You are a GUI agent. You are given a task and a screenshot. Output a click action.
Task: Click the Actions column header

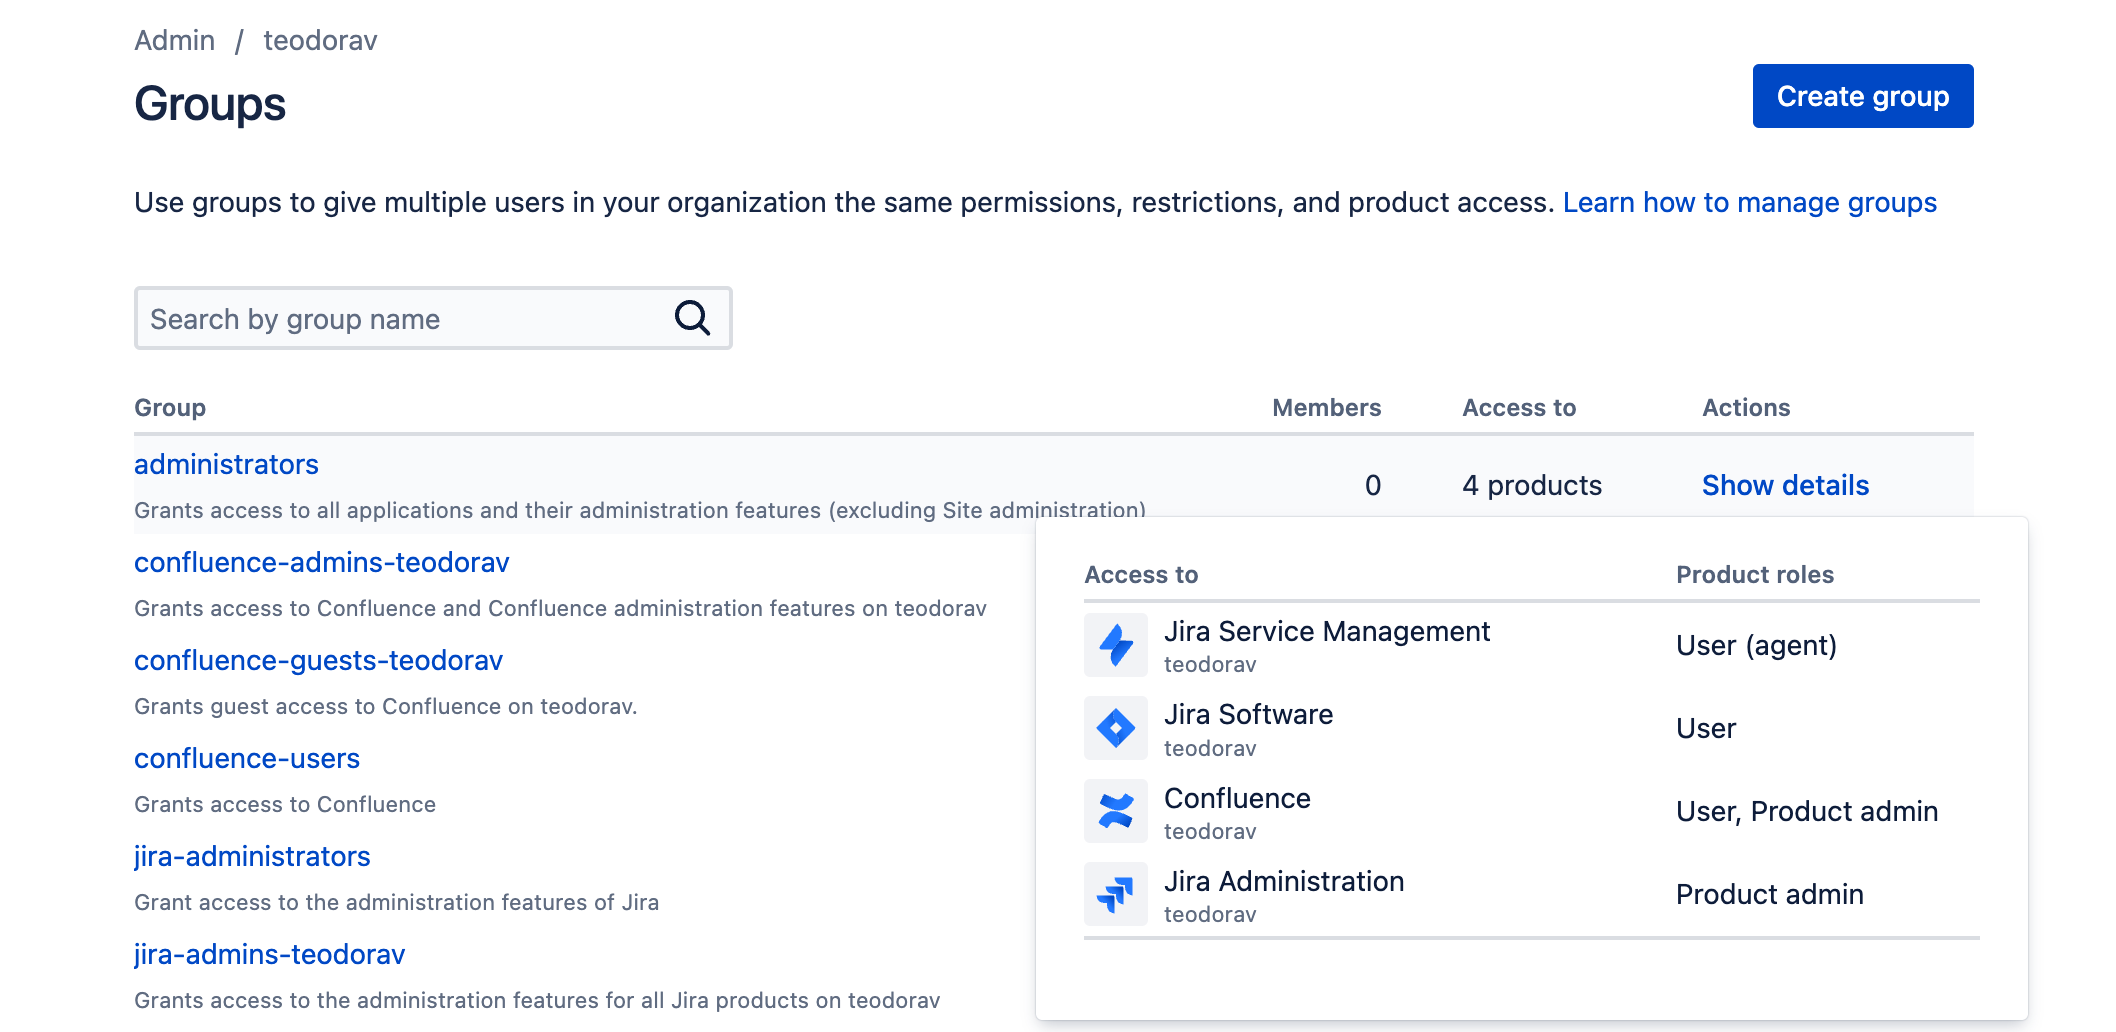point(1746,407)
